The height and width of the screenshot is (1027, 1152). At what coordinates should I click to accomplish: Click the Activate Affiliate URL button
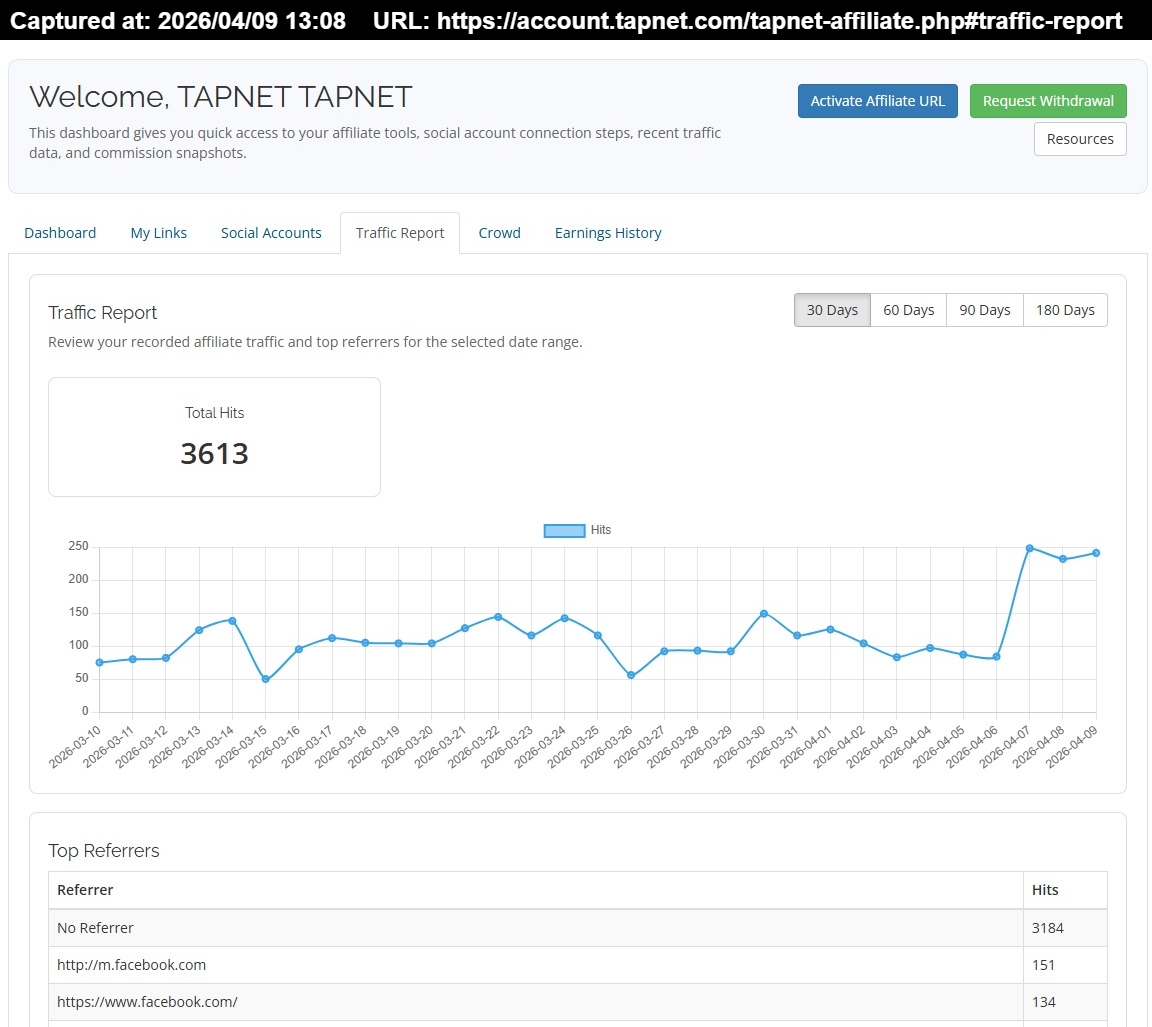point(877,101)
